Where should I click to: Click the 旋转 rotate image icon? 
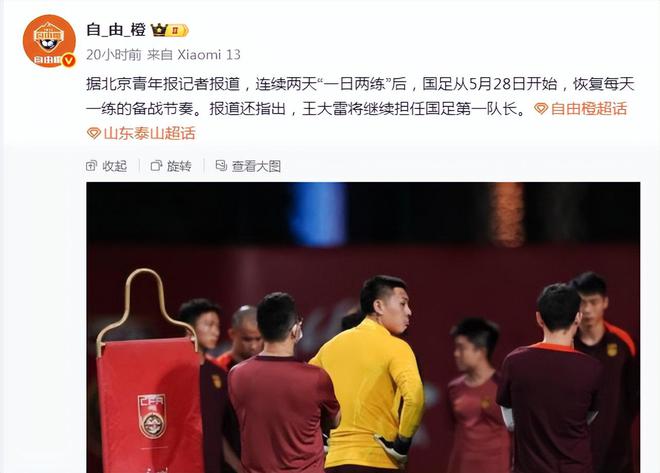[x=156, y=166]
